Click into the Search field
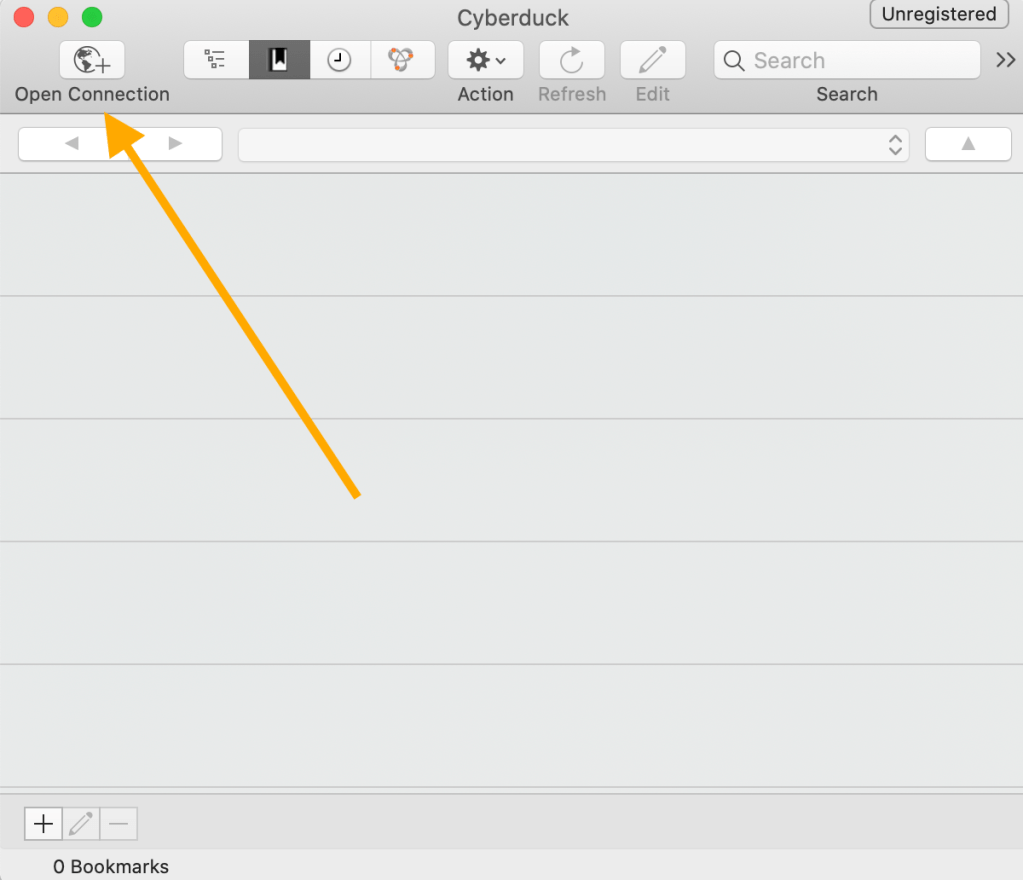 (x=847, y=60)
